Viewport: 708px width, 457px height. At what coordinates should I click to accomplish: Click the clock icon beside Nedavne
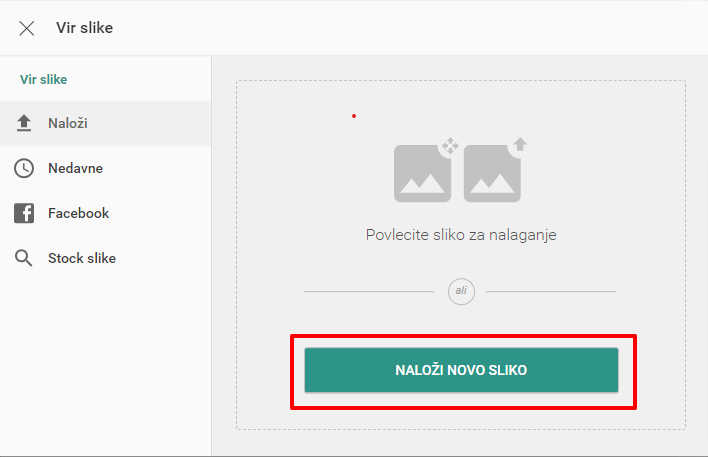pyautogui.click(x=24, y=168)
